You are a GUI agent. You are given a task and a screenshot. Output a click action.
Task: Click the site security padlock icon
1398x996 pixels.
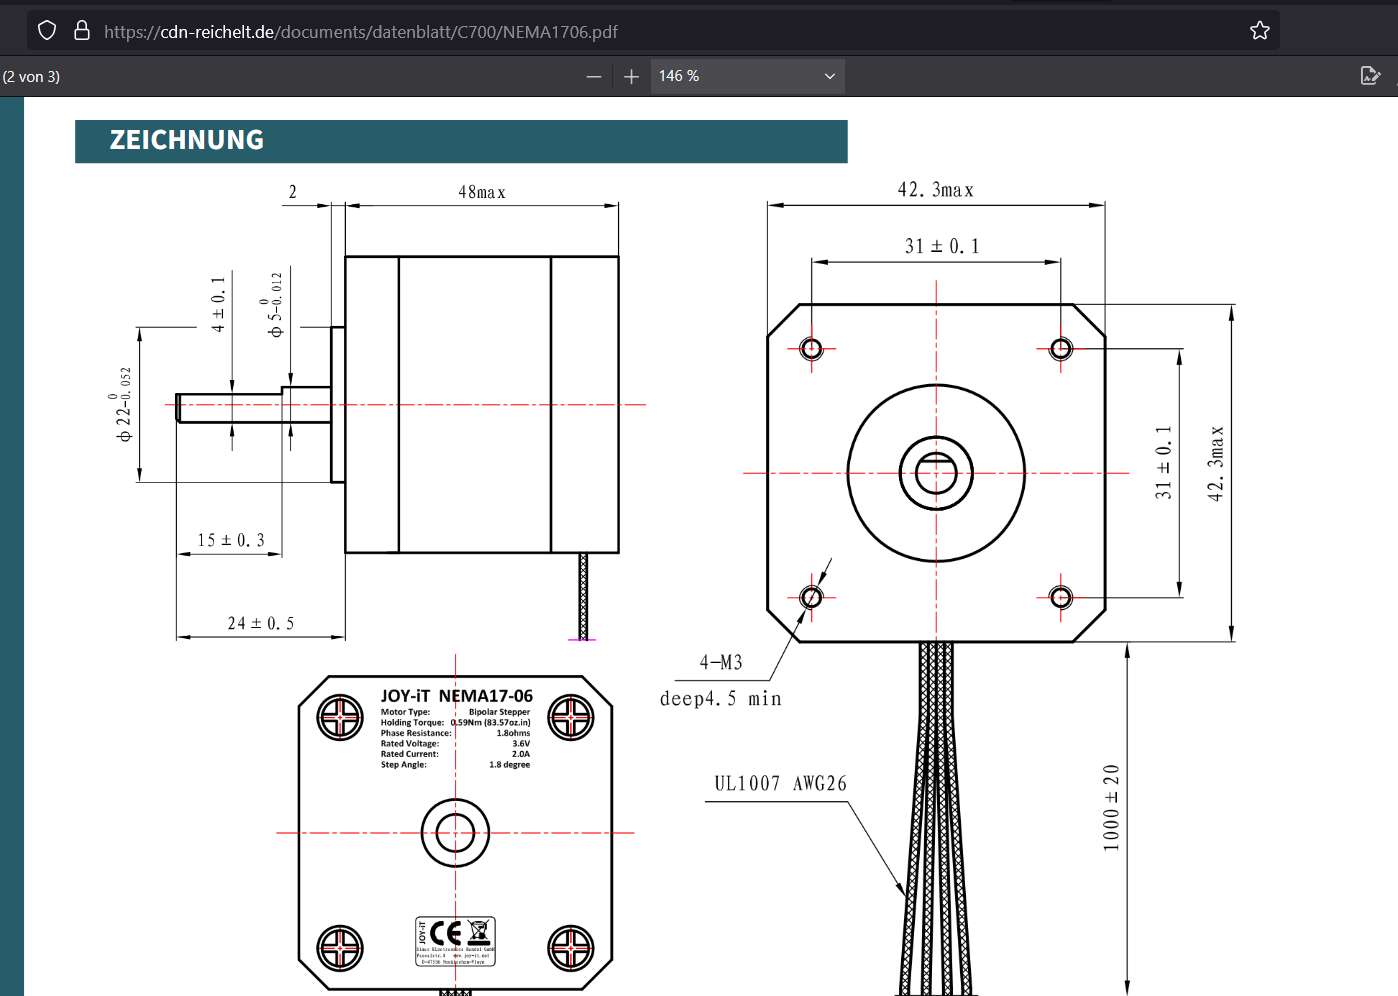pyautogui.click(x=82, y=31)
